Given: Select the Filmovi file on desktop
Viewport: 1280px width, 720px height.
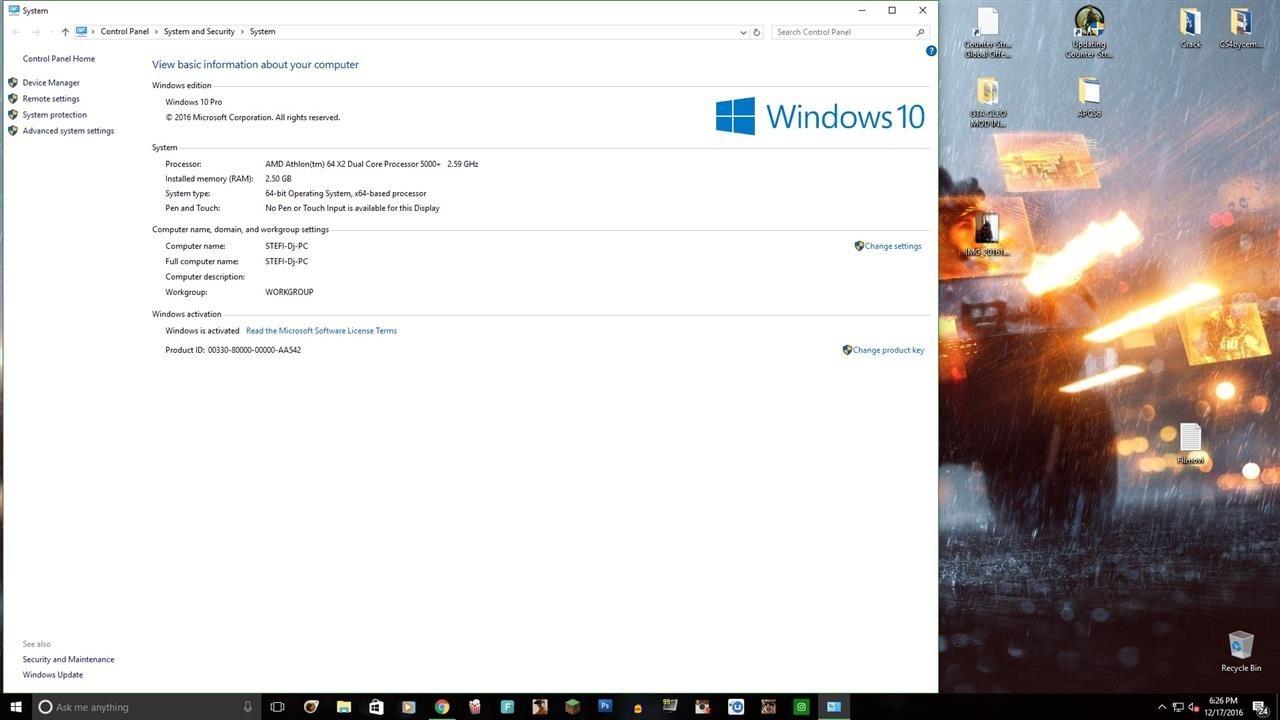Looking at the screenshot, I should pos(1190,444).
